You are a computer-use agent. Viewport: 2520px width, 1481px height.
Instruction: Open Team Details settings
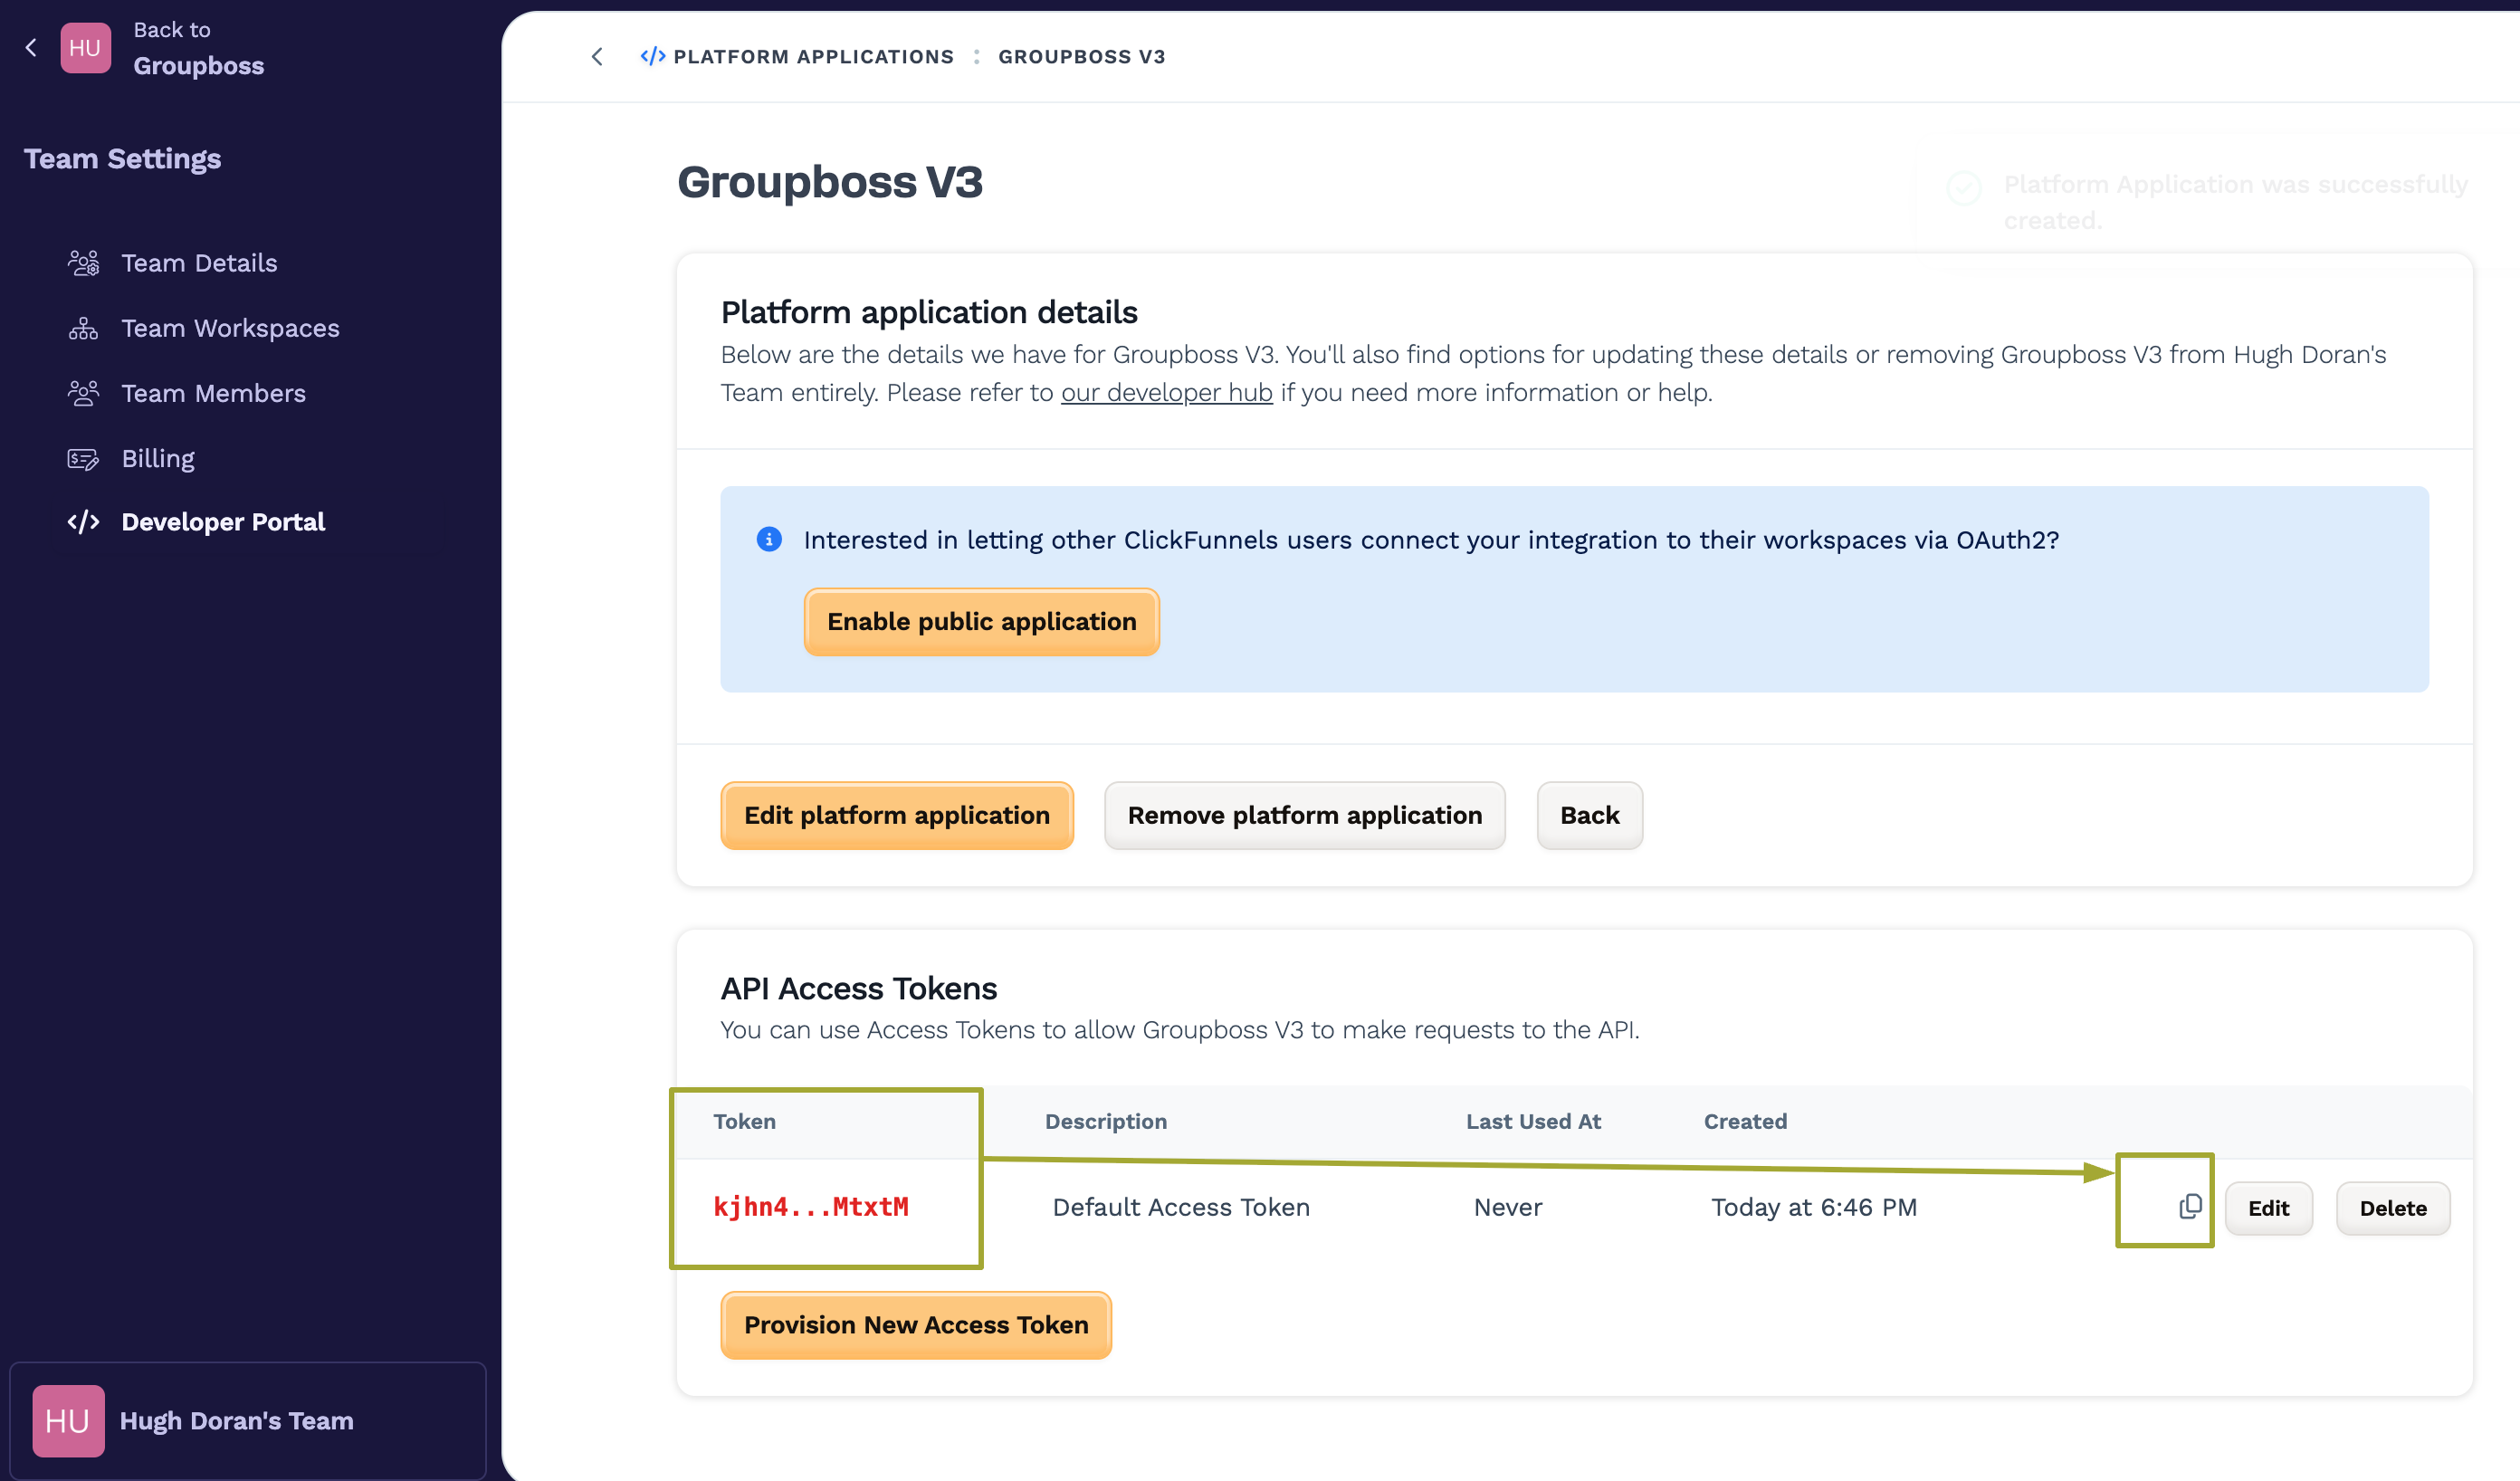(x=199, y=263)
